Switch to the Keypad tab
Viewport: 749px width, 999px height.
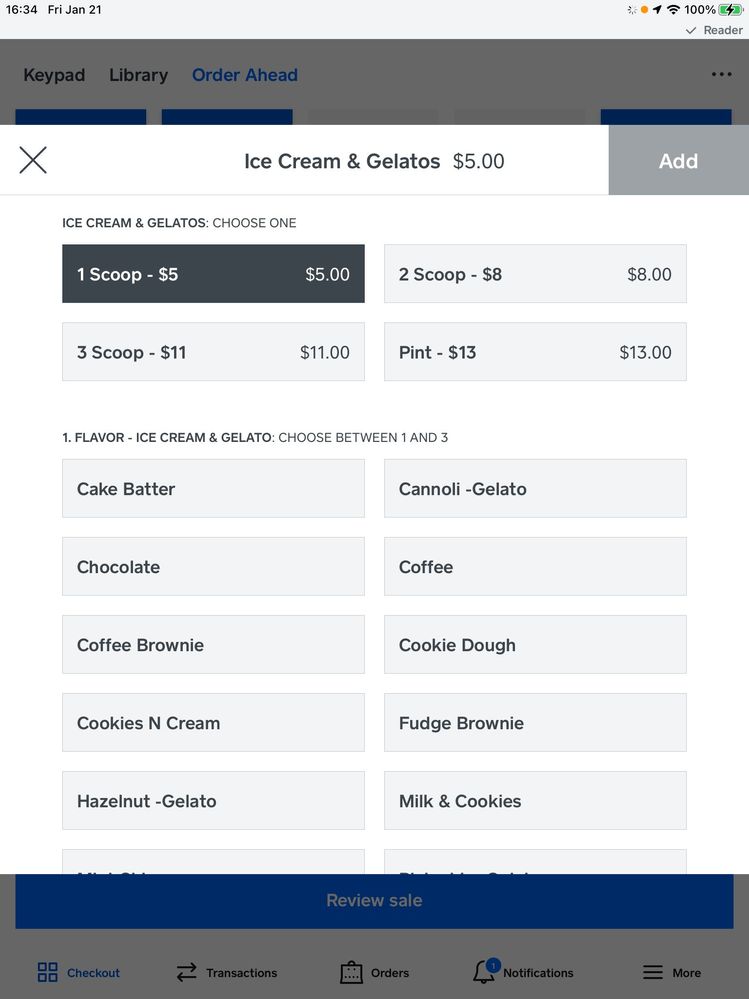(x=54, y=75)
